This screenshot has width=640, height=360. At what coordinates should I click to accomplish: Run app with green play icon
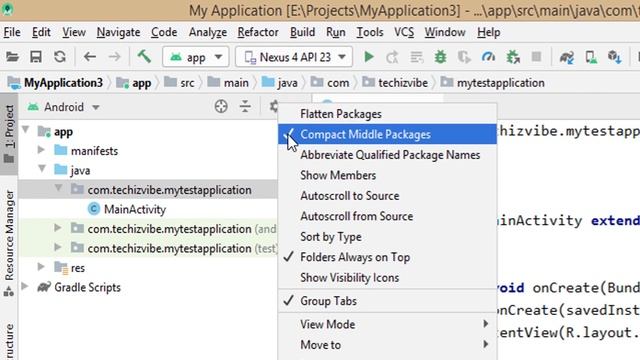[369, 57]
